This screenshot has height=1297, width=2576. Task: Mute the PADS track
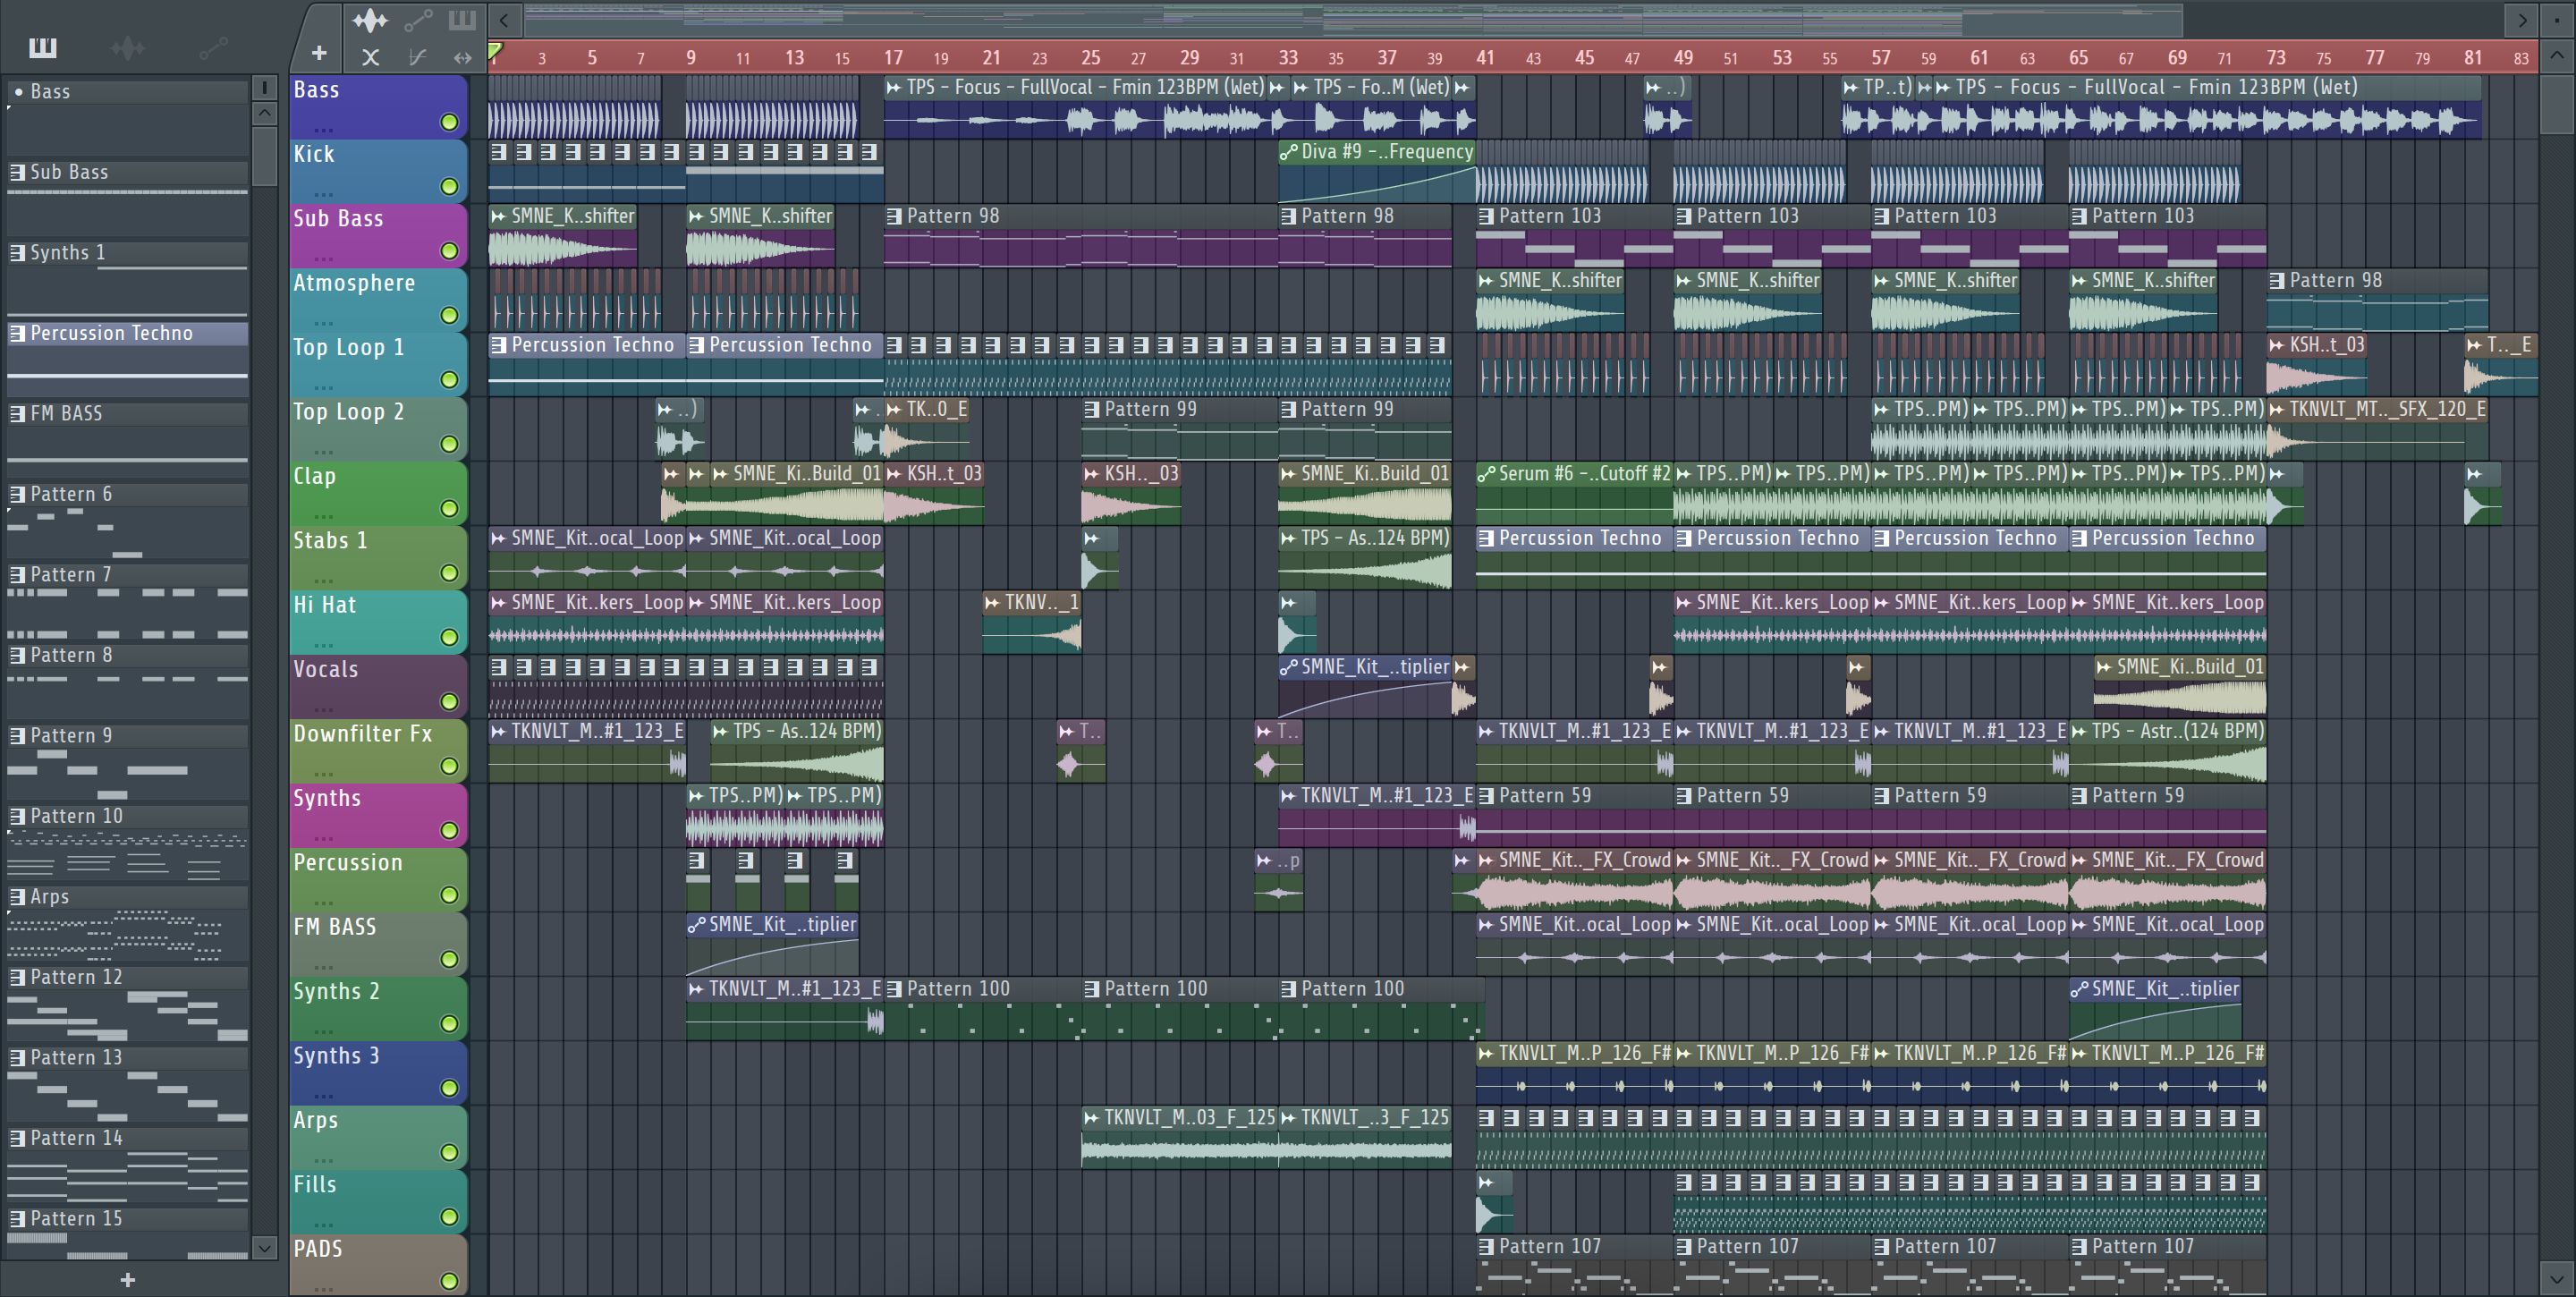[450, 1281]
